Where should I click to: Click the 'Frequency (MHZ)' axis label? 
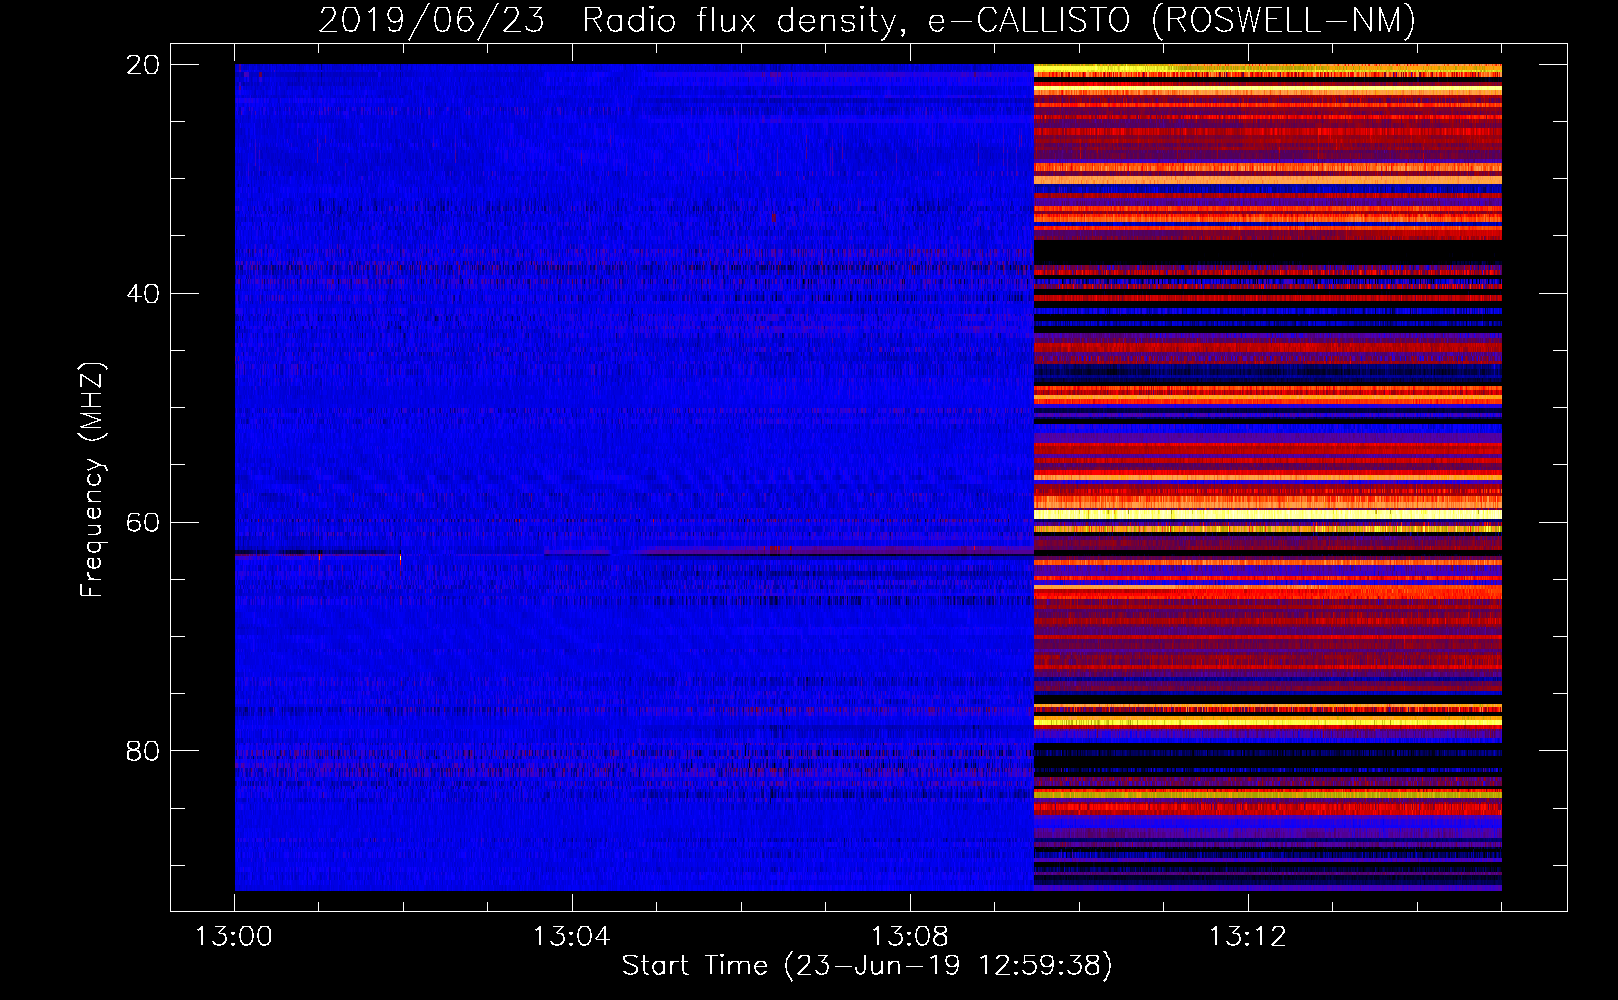91,479
